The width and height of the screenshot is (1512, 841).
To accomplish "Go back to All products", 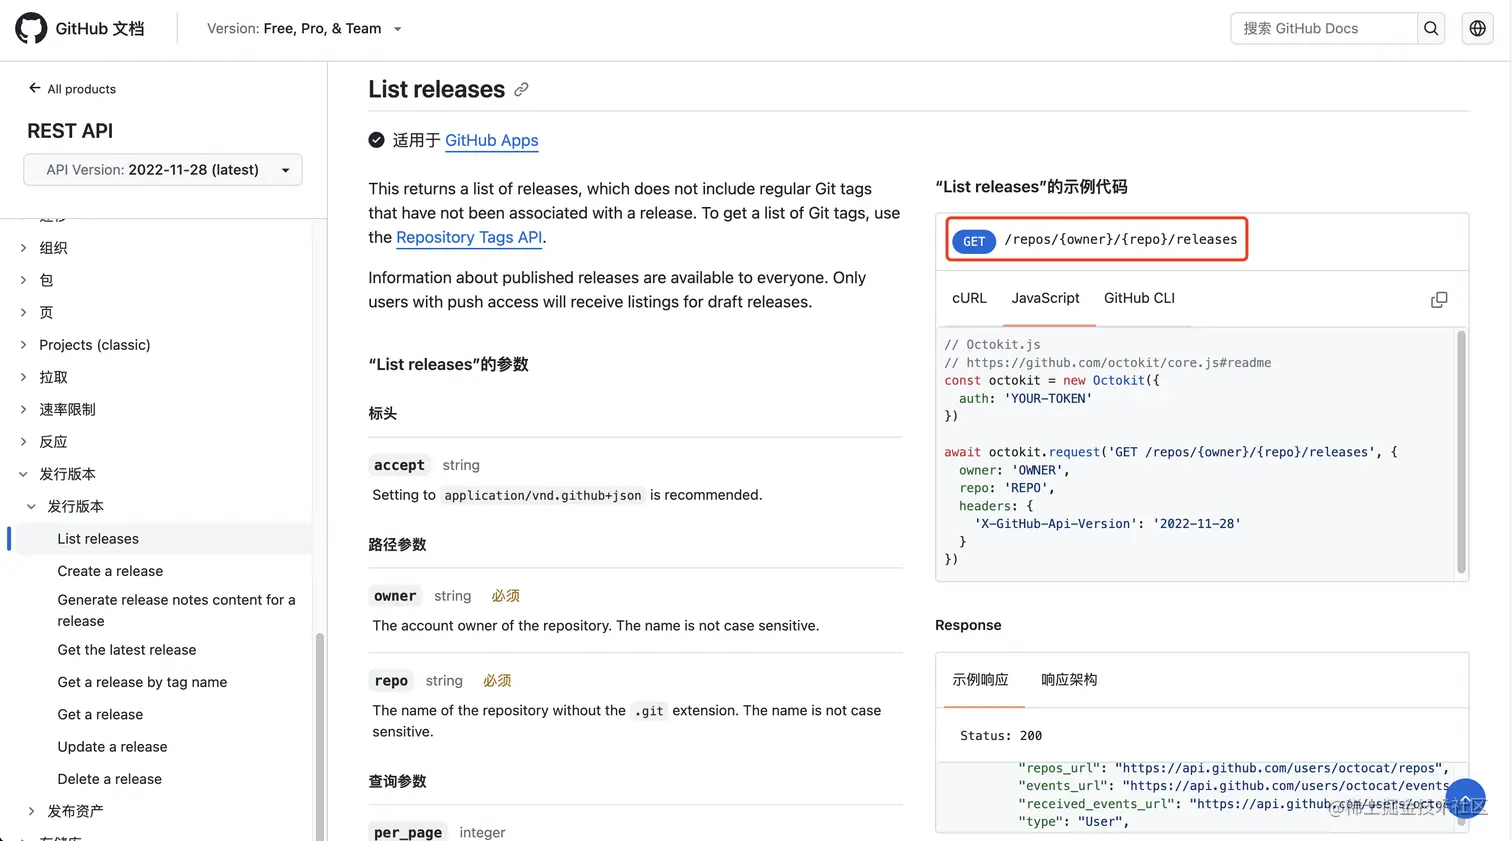I will (x=81, y=89).
